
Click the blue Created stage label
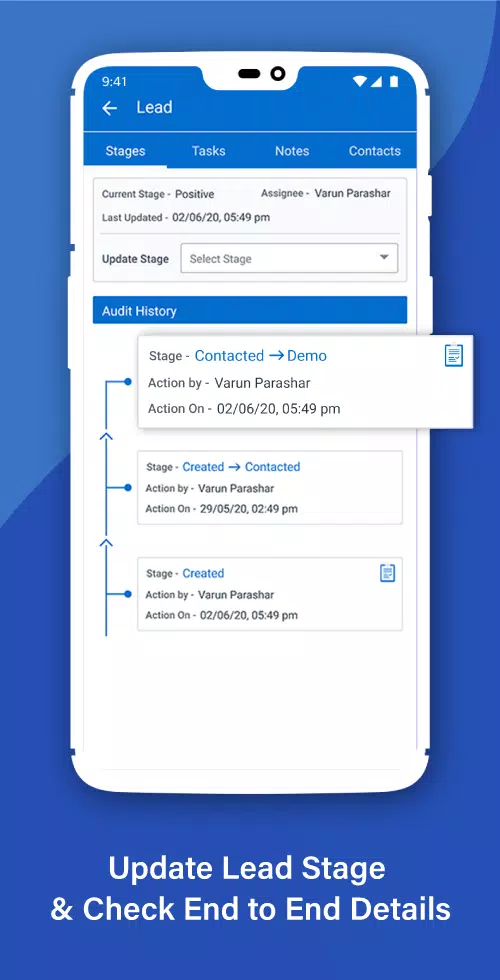(x=203, y=573)
